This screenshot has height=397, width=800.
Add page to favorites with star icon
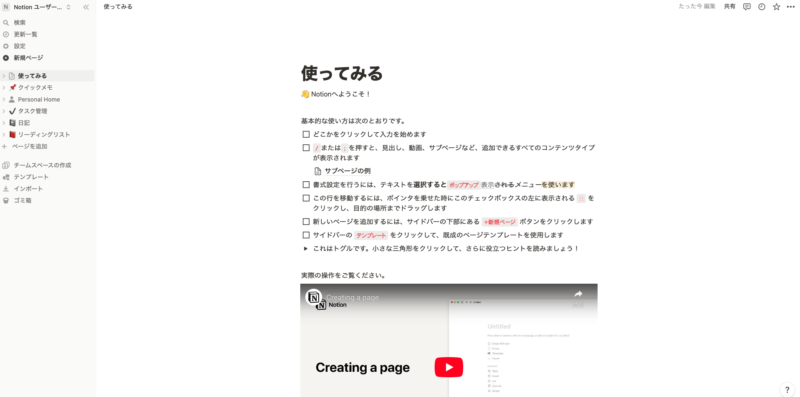coord(777,7)
